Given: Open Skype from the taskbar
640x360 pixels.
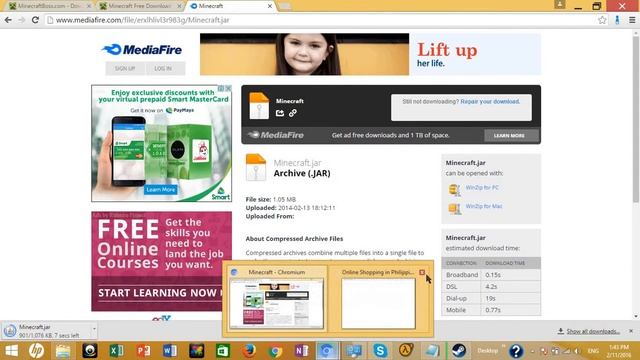Looking at the screenshot, I should [x=380, y=351].
